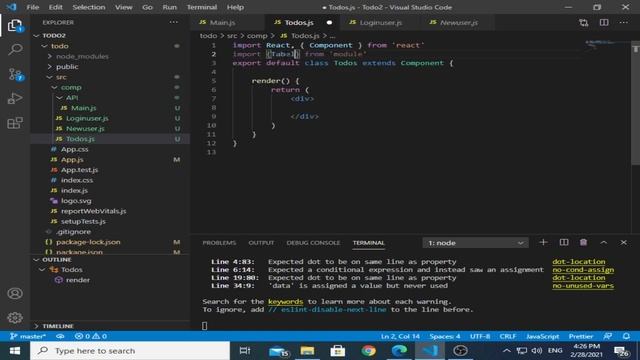Split the terminal panel

(x=564, y=242)
